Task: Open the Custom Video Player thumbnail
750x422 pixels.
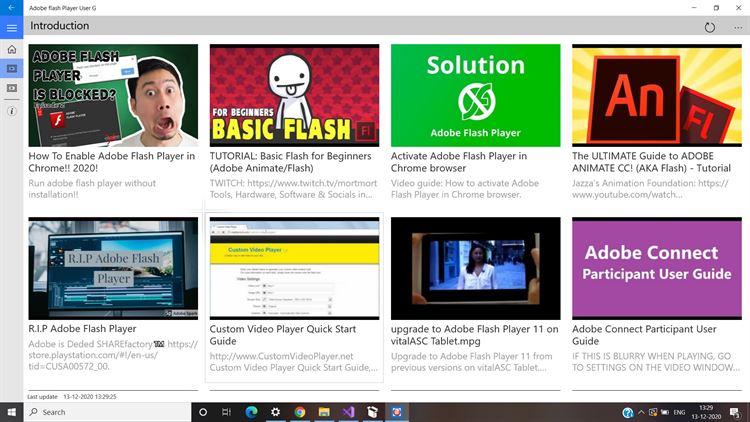Action: pyautogui.click(x=294, y=268)
